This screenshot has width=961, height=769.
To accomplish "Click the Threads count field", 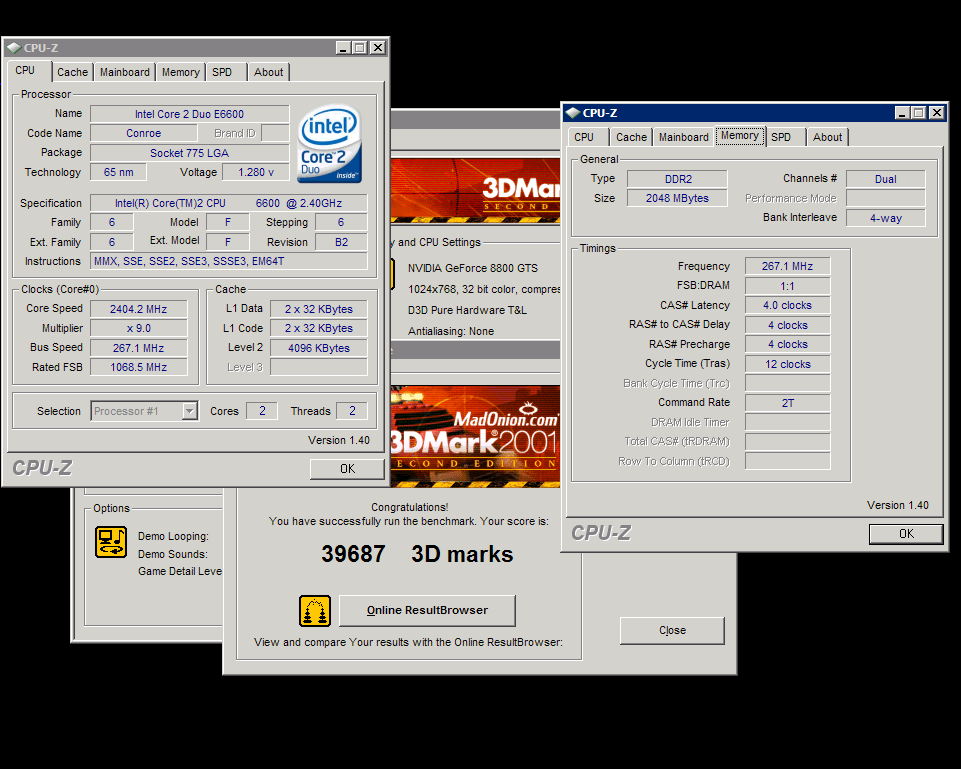I will pyautogui.click(x=352, y=411).
